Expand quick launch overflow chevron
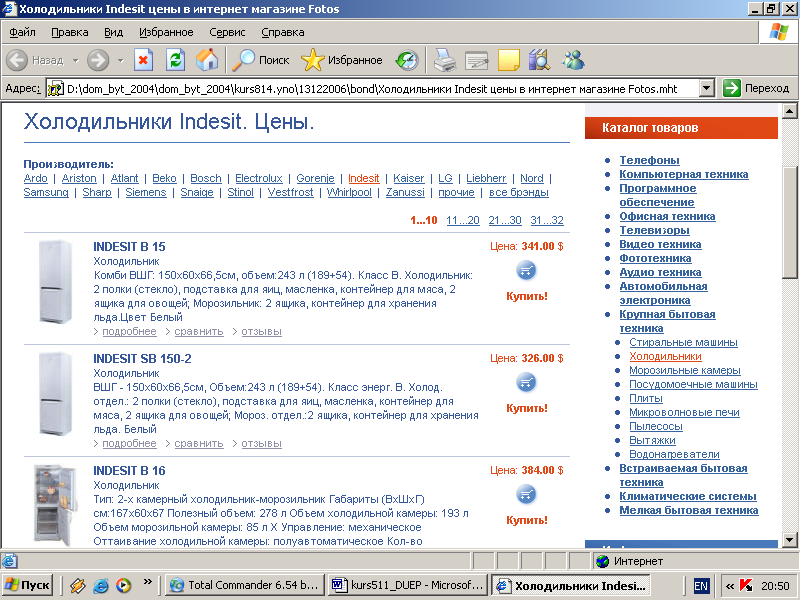This screenshot has height=600, width=800. click(147, 581)
